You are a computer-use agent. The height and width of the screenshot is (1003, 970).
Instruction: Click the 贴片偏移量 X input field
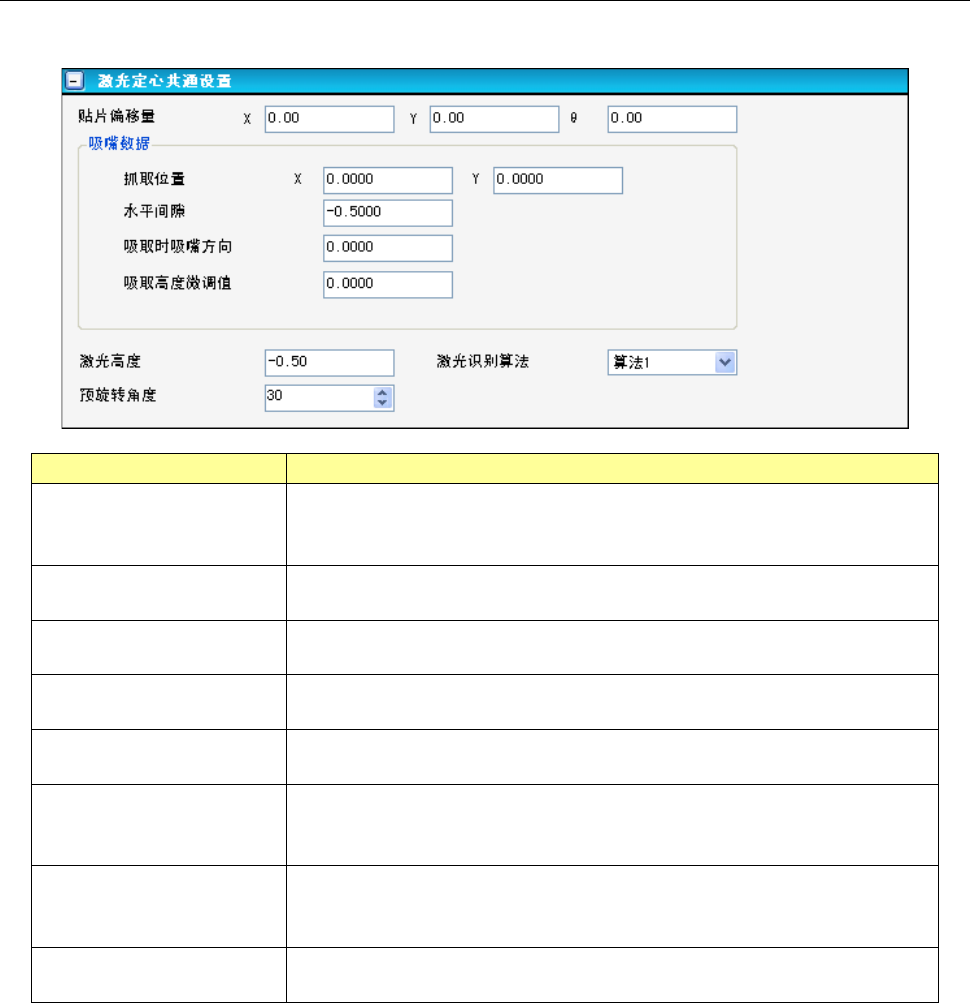pos(330,119)
